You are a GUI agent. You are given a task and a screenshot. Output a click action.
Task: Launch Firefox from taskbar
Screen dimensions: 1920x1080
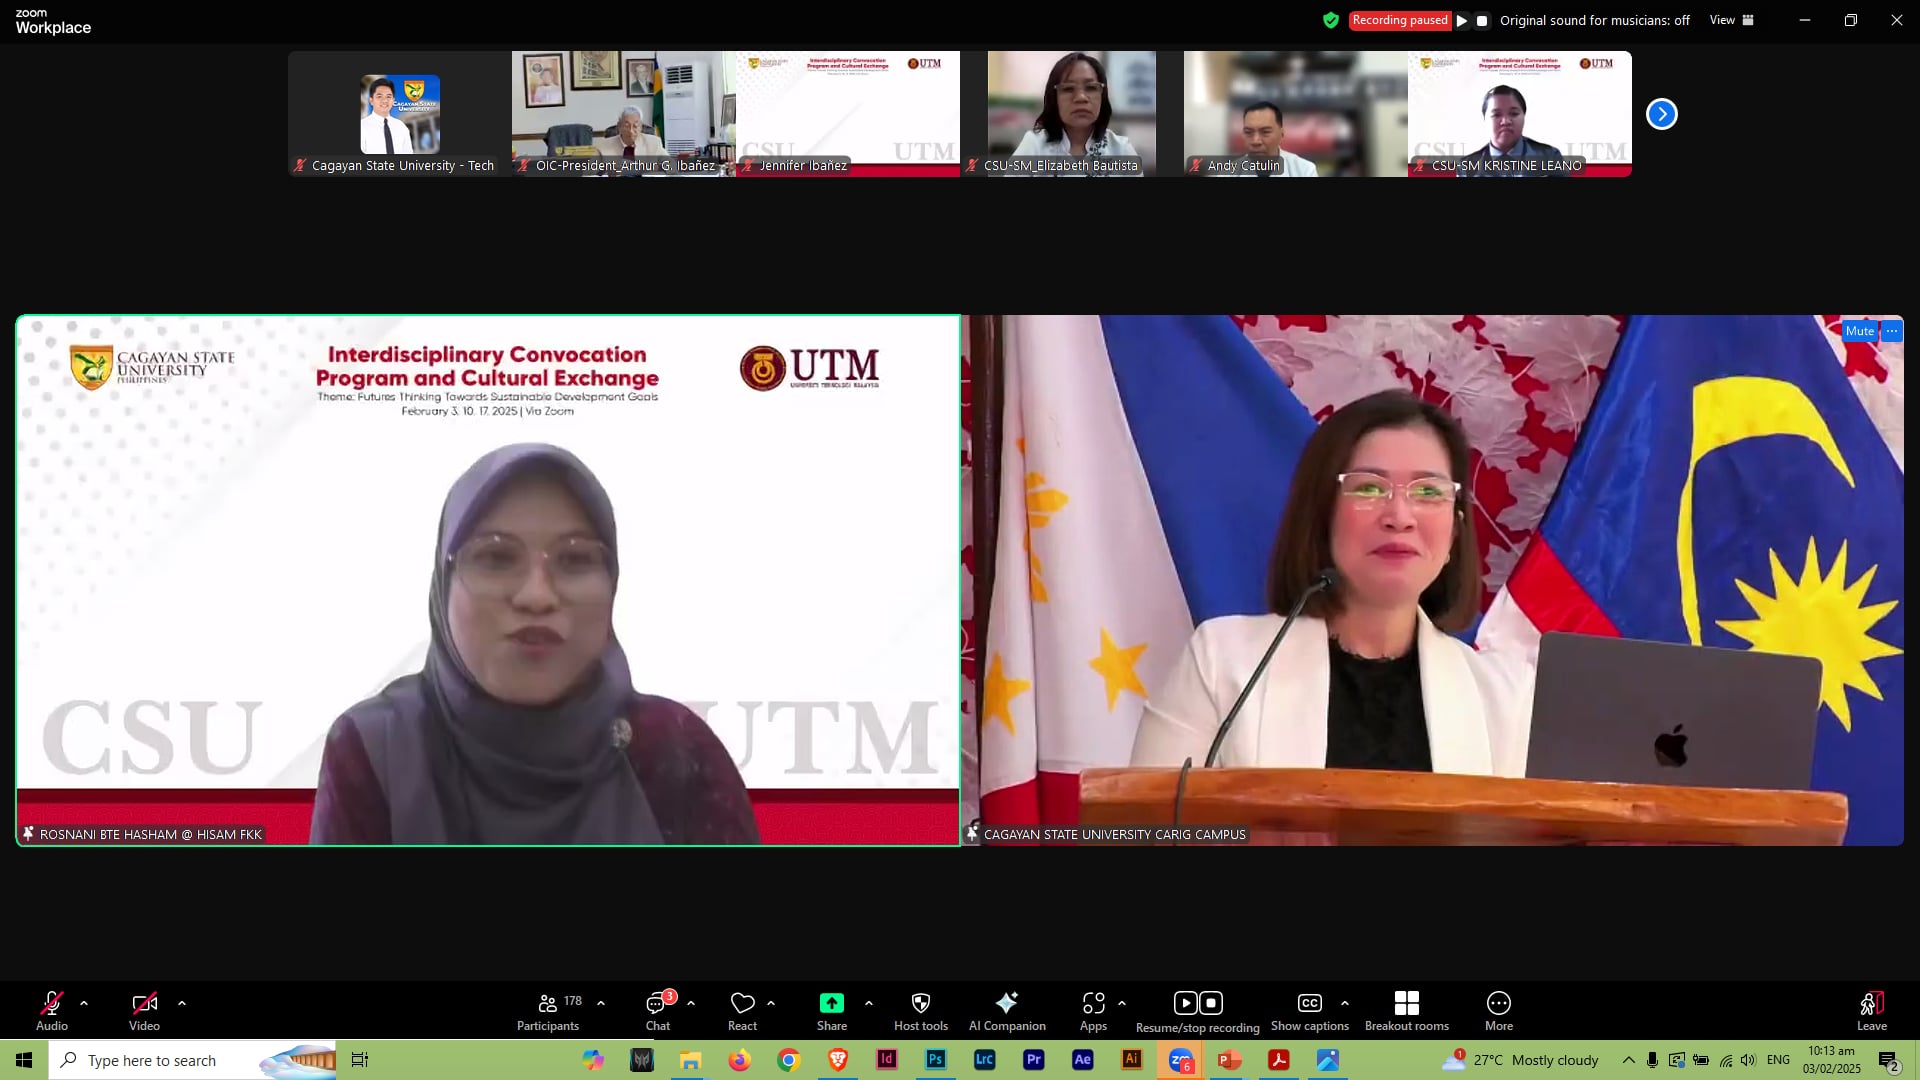tap(740, 1060)
